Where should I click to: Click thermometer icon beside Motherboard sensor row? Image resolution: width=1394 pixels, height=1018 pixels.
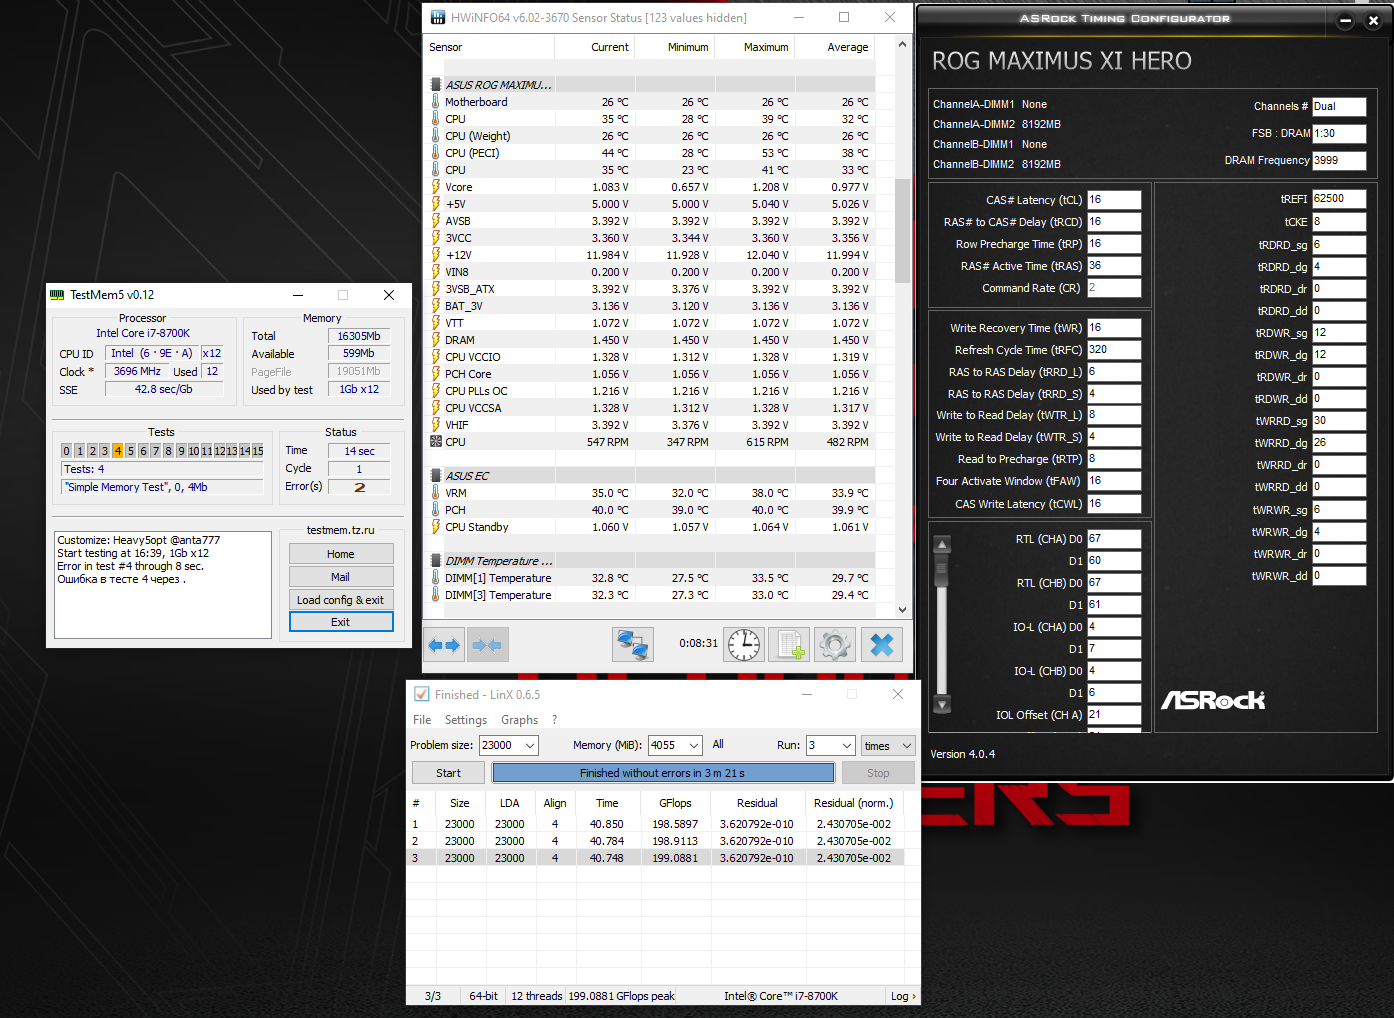(x=436, y=102)
